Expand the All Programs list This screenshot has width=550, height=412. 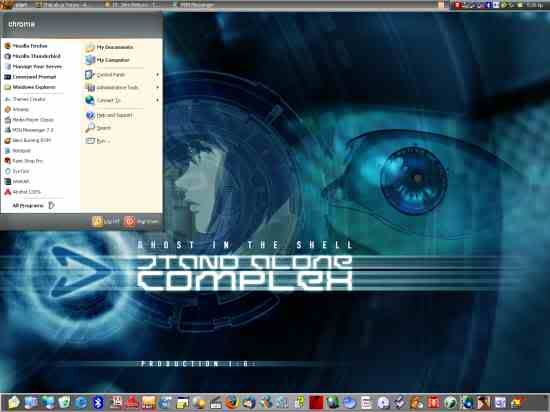[33, 205]
